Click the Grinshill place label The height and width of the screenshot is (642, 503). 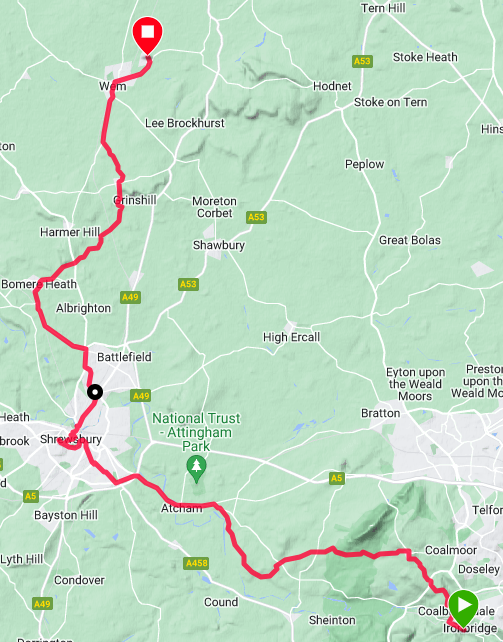pyautogui.click(x=135, y=200)
